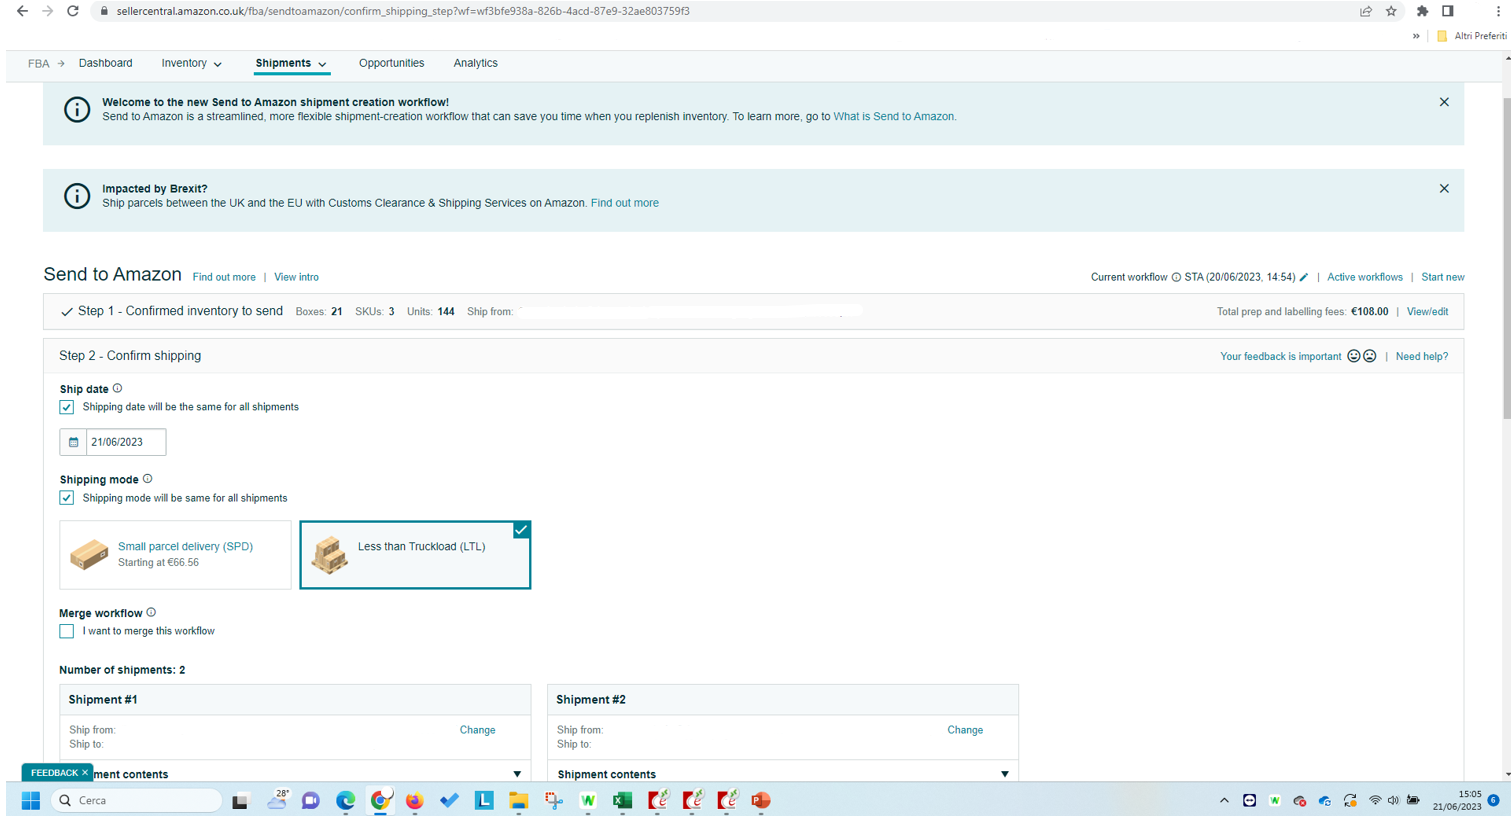Image resolution: width=1511 pixels, height=817 pixels.
Task: Open the Windows Start menu
Action: [31, 800]
